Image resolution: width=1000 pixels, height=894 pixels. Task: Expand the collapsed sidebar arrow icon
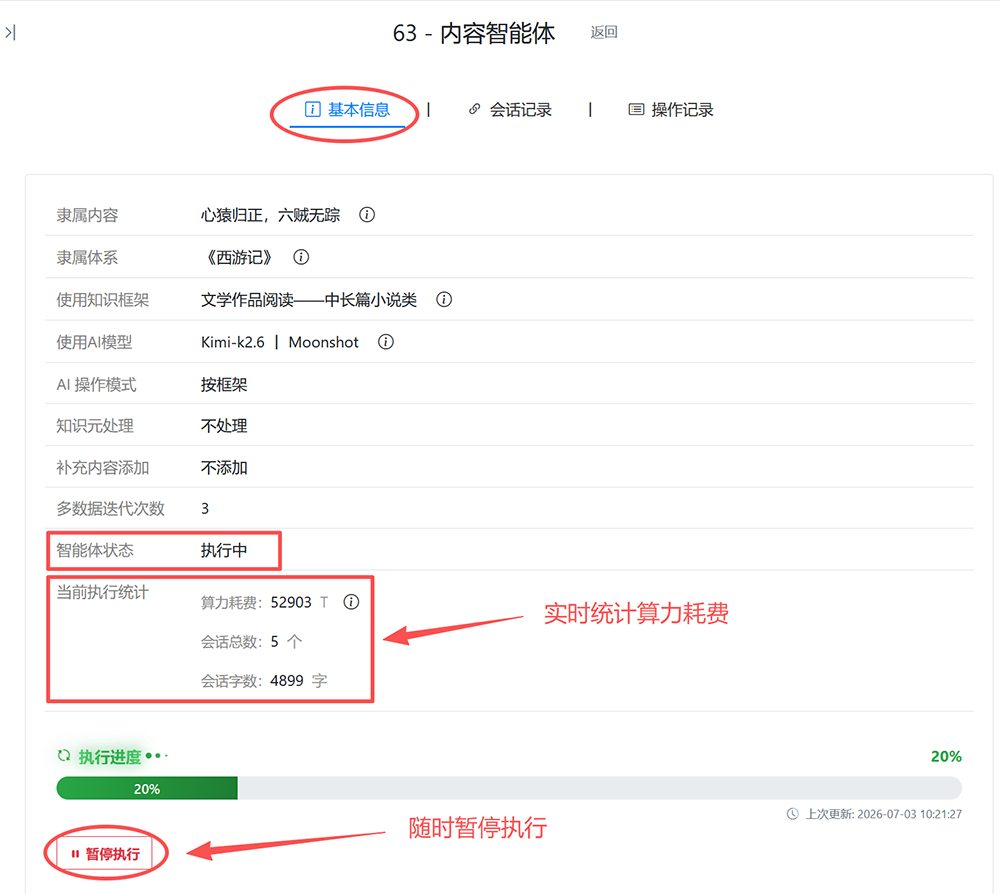click(10, 32)
